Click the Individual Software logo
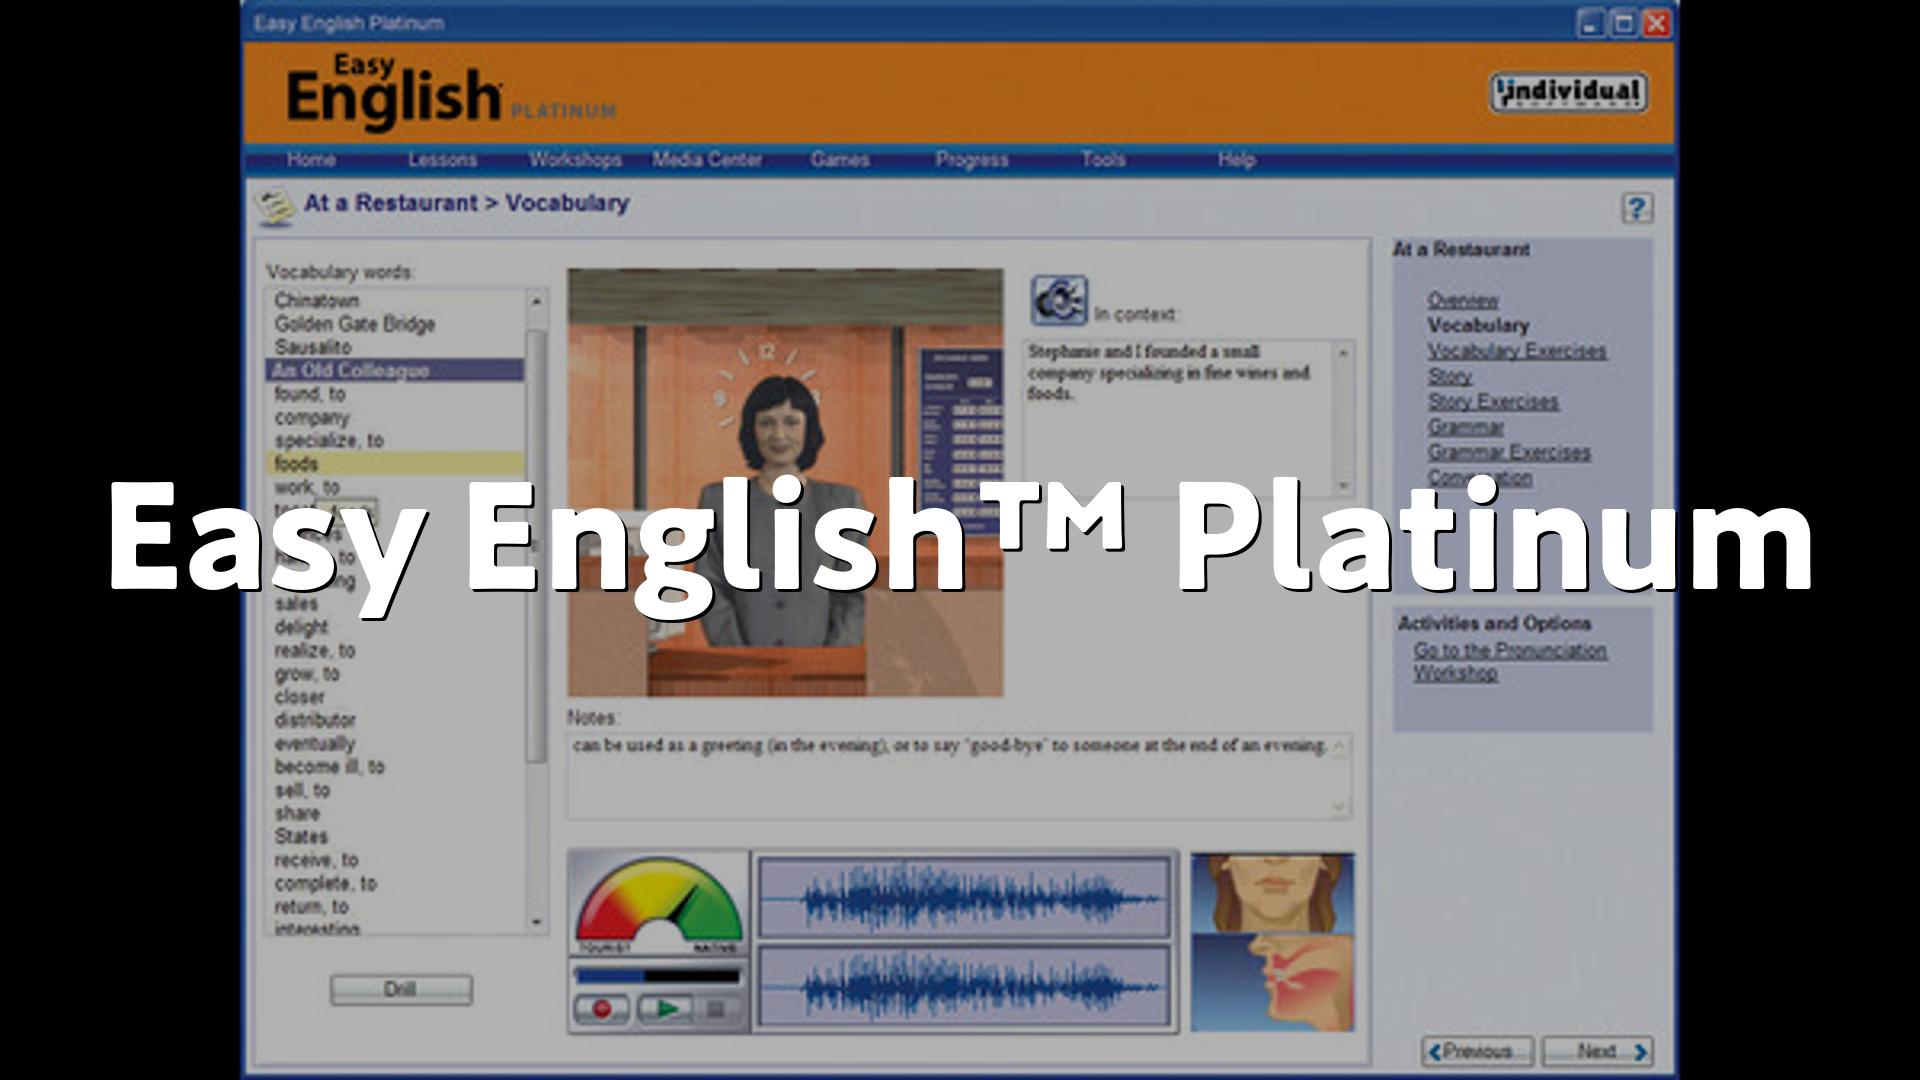1920x1080 pixels. tap(1567, 93)
